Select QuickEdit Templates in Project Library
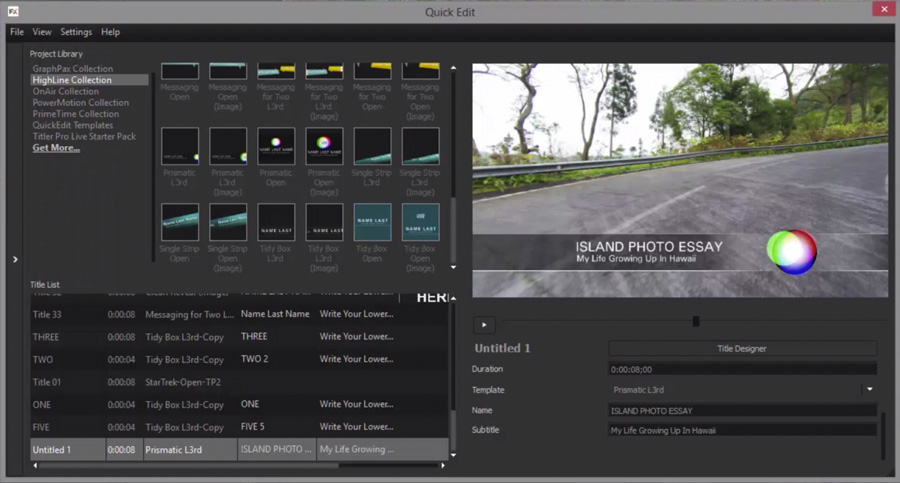 pos(73,125)
